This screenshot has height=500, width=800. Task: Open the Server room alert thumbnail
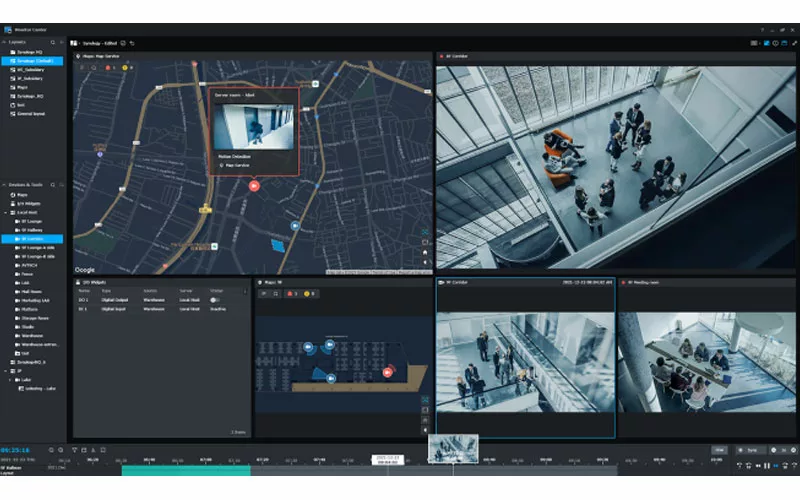pos(254,127)
